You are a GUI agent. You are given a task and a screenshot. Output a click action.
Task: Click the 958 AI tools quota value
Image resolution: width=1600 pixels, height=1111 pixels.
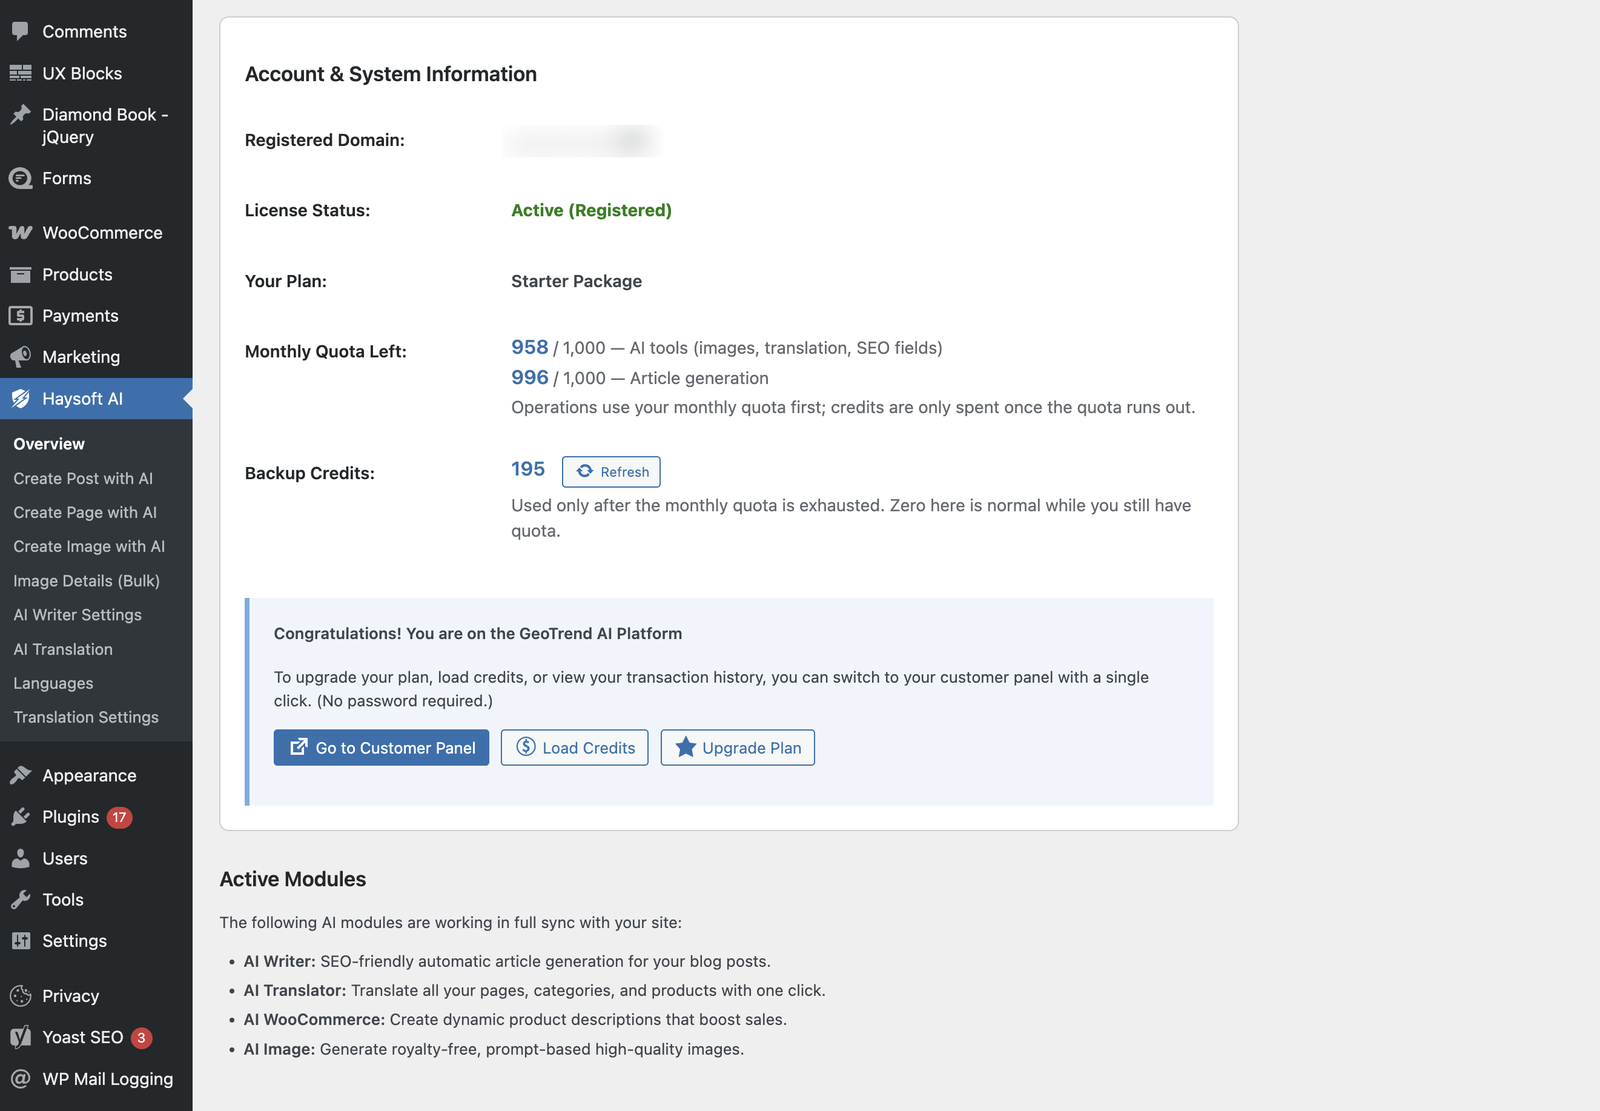529,347
